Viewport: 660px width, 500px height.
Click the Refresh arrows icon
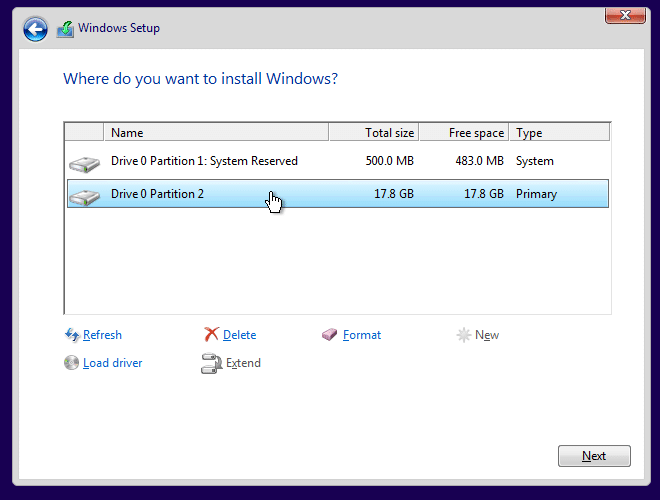point(72,335)
